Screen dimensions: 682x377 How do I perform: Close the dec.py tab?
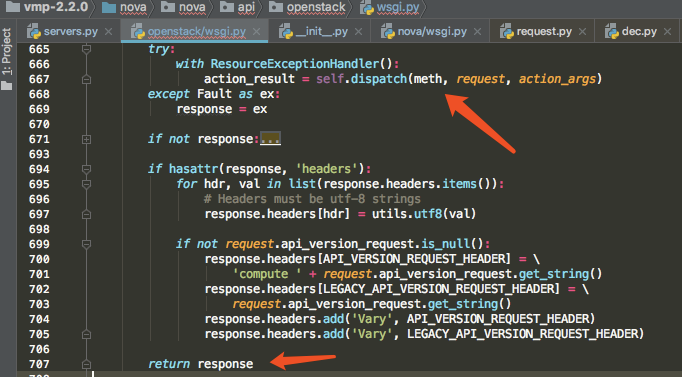pos(667,32)
